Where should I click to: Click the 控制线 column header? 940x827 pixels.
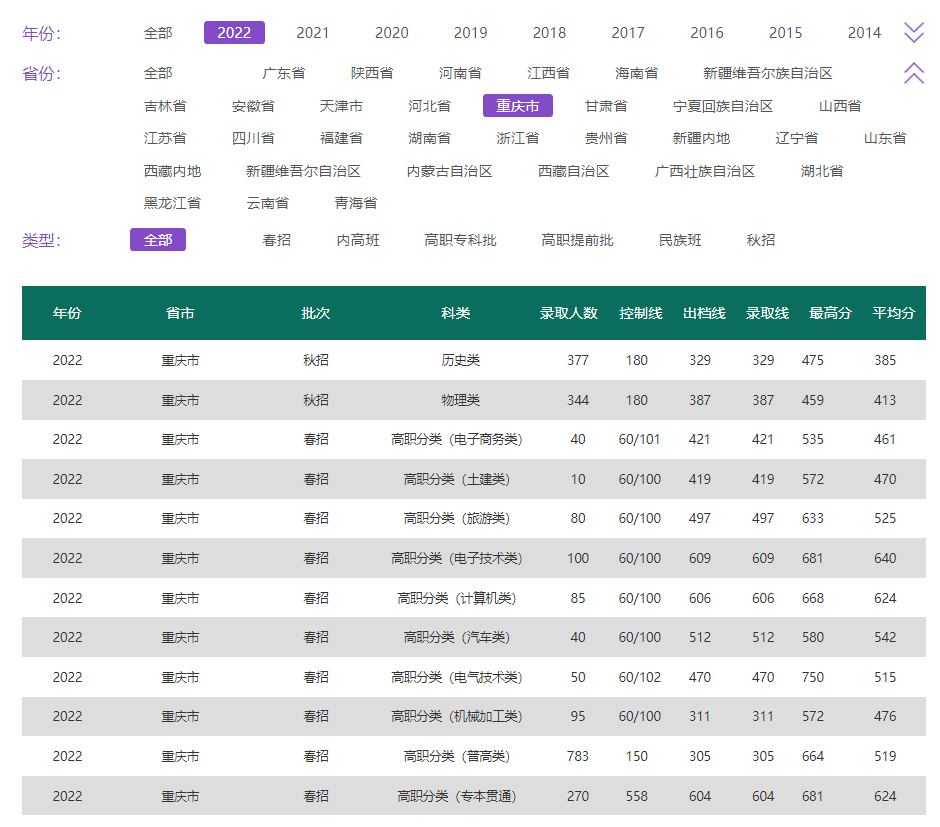(641, 313)
